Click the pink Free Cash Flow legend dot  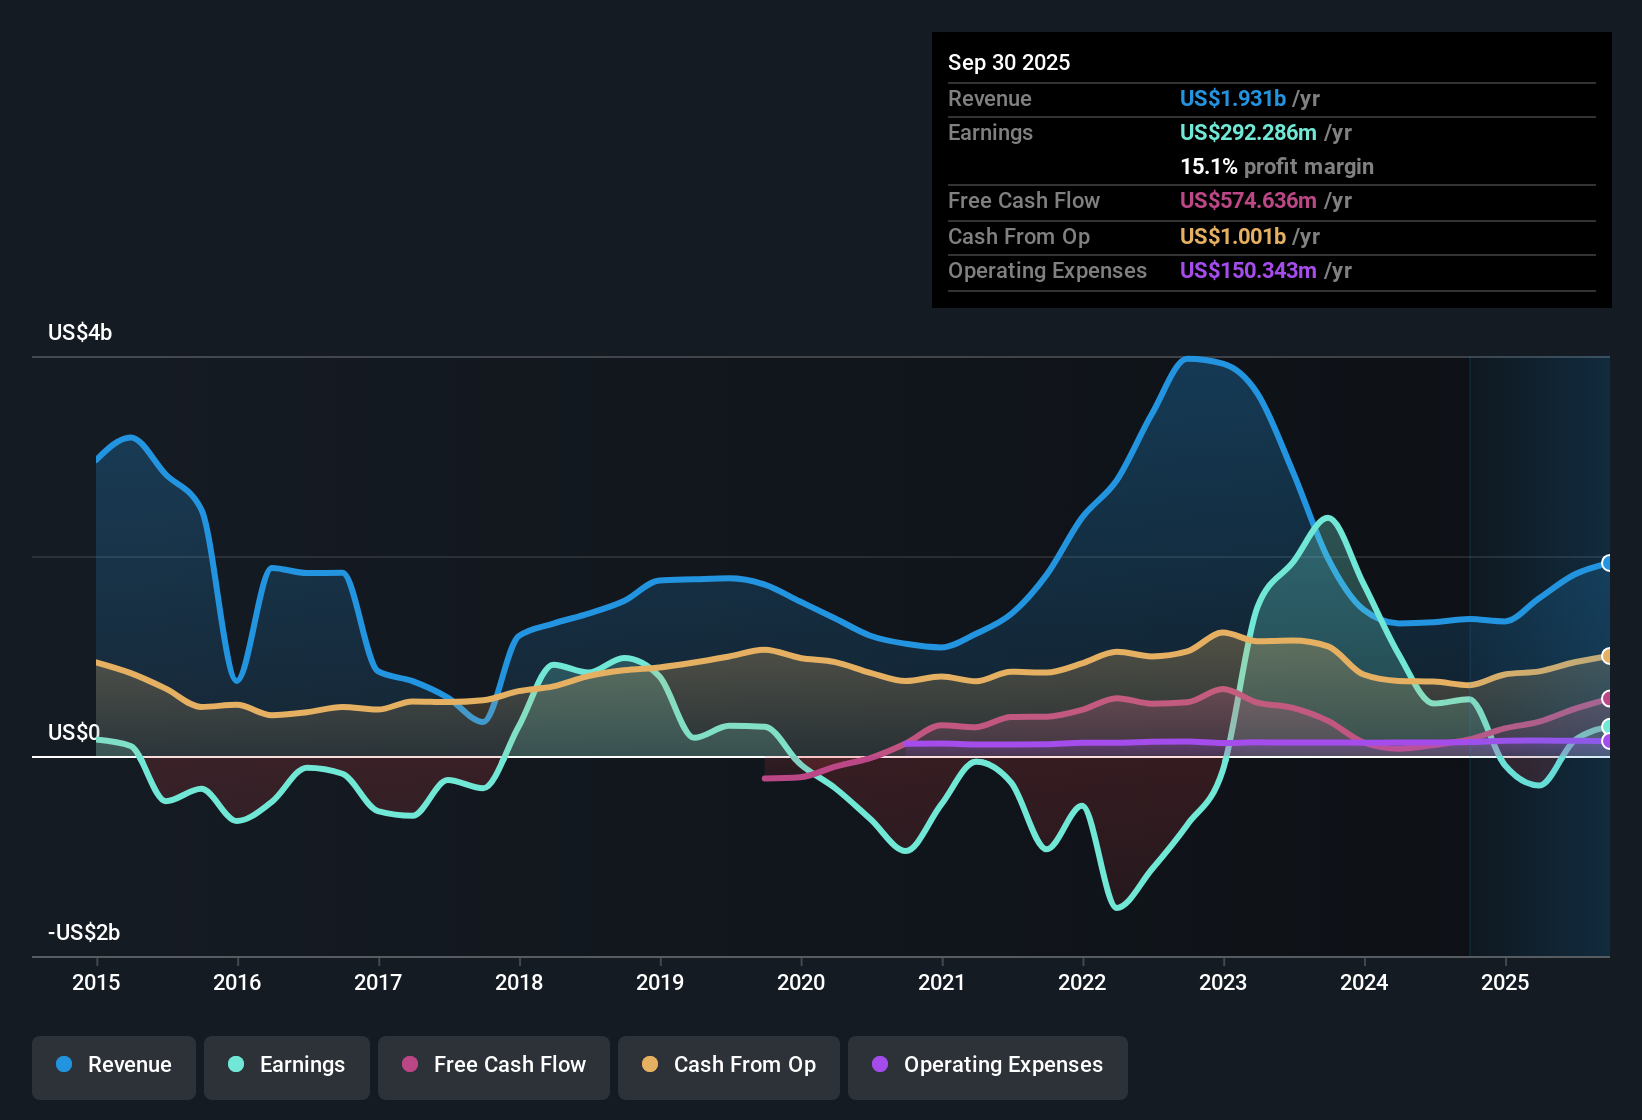pos(409,1065)
